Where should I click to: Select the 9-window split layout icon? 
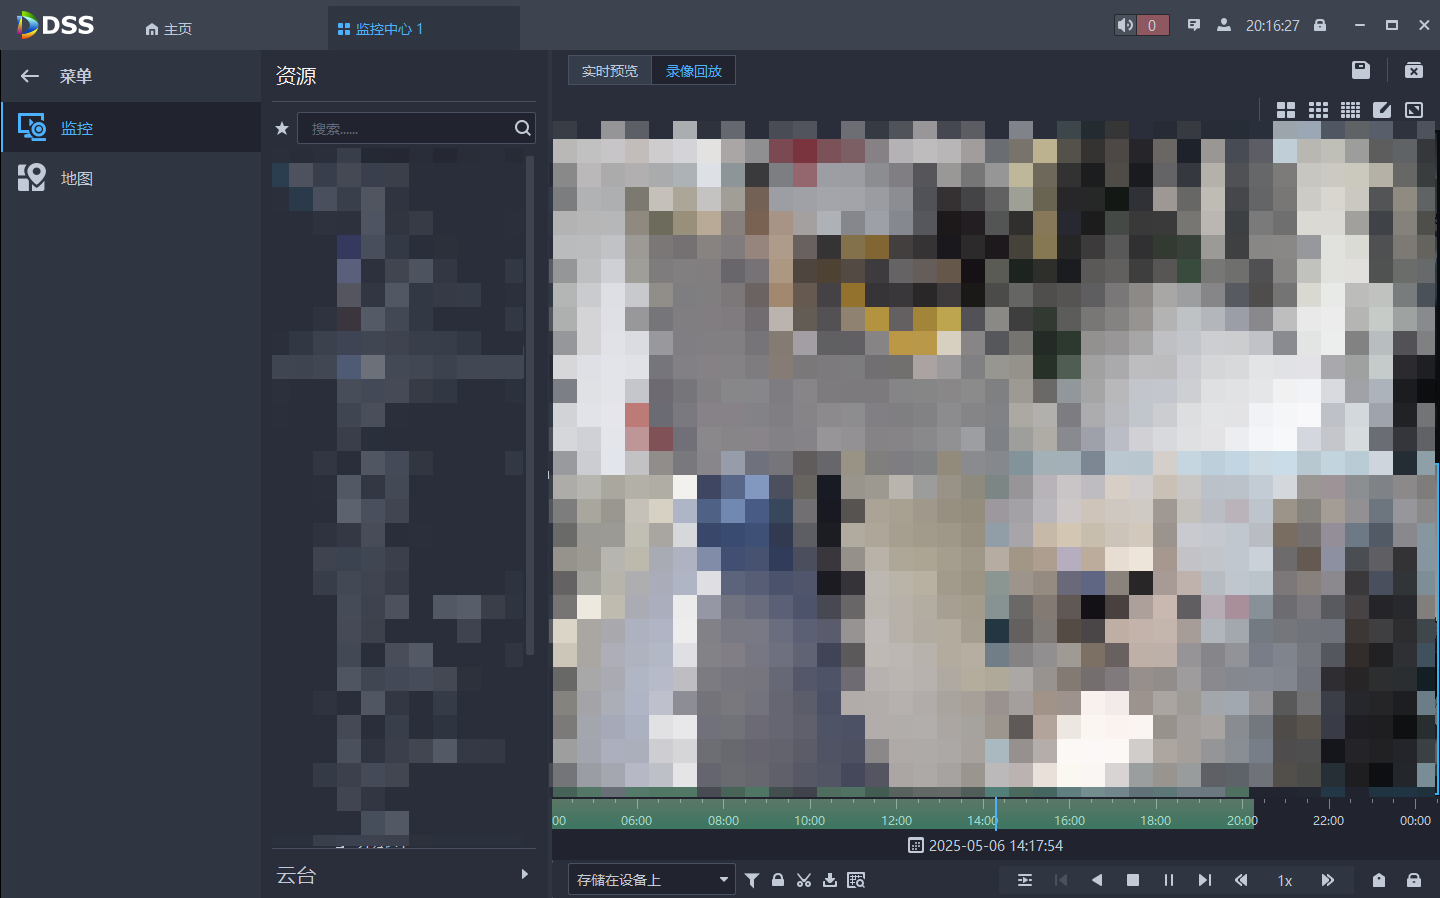tap(1318, 110)
